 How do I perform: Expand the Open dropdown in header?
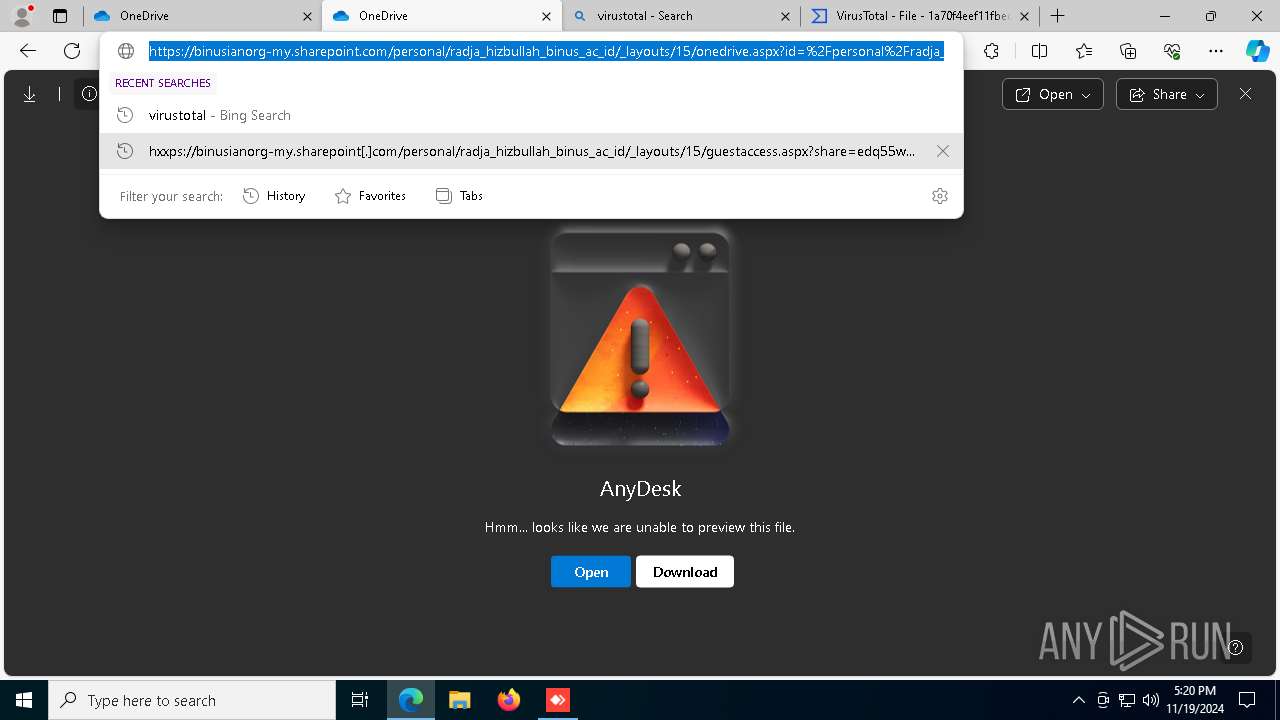pyautogui.click(x=1053, y=94)
